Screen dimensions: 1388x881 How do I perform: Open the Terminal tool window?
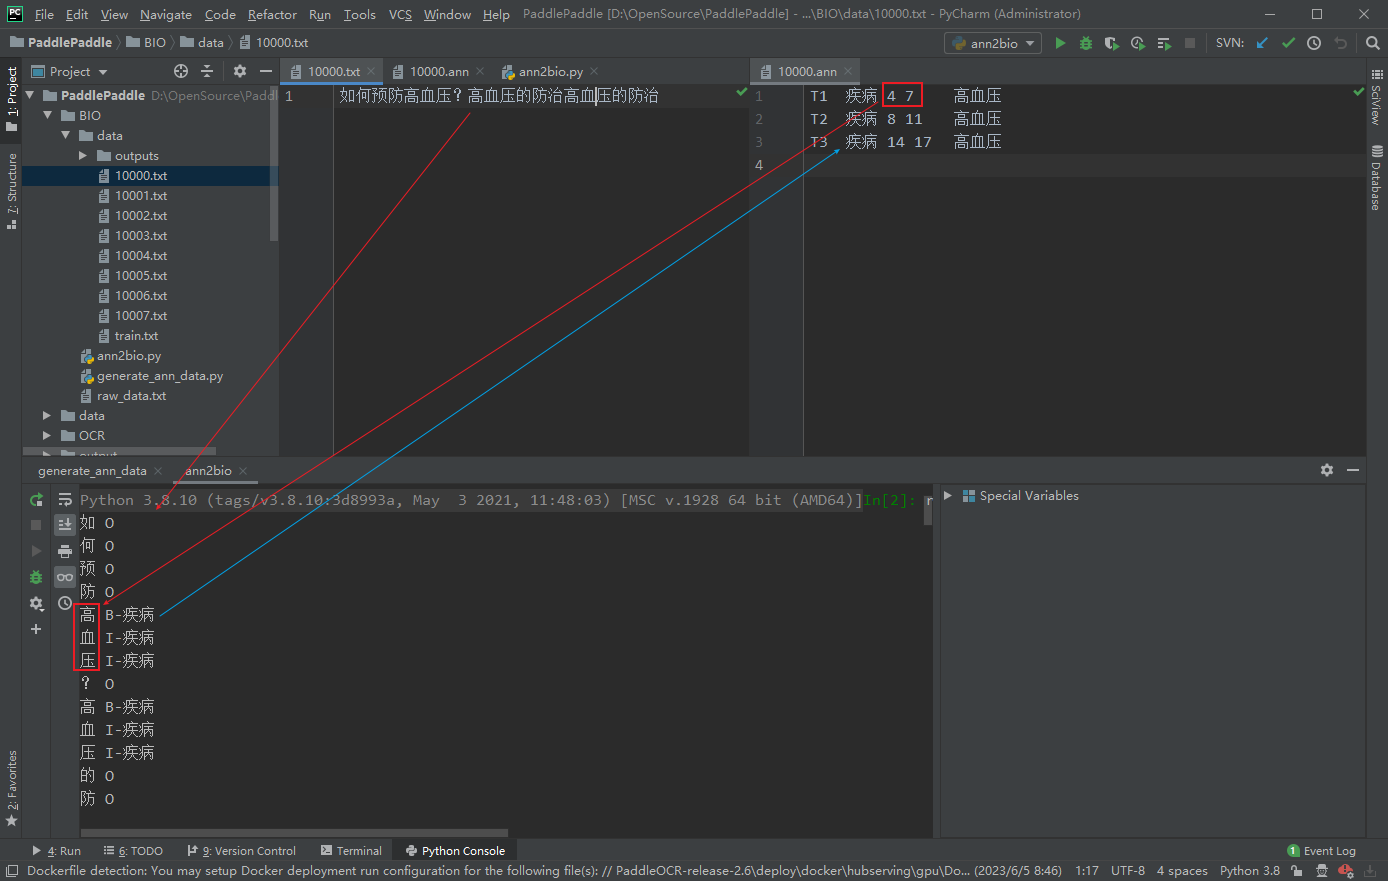(x=352, y=851)
